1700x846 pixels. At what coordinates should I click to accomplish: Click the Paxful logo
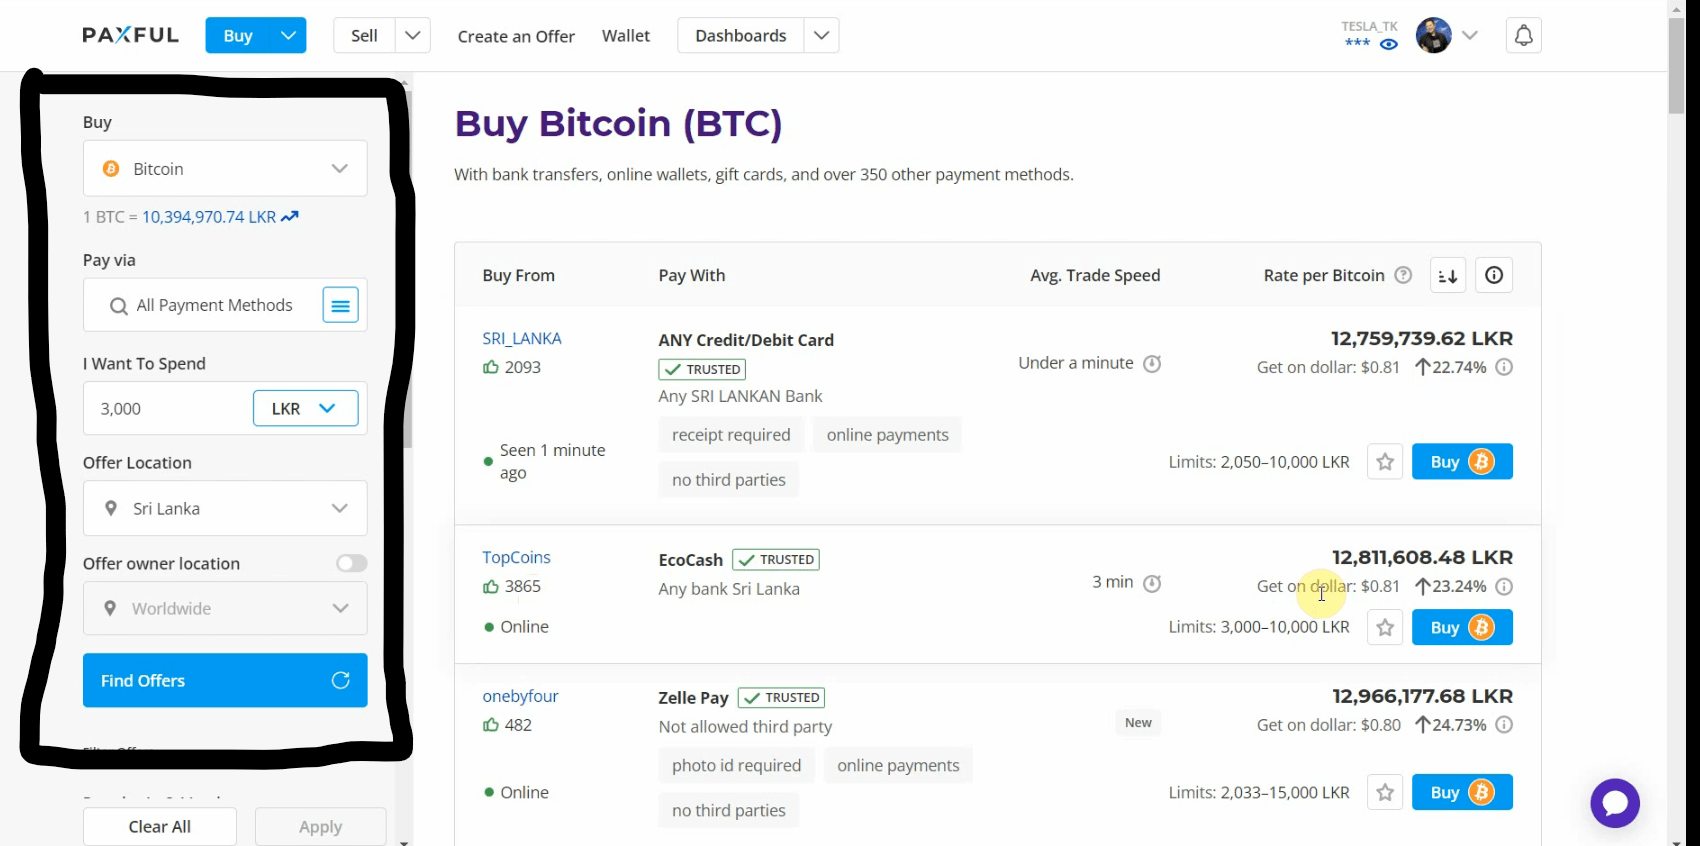pyautogui.click(x=131, y=35)
